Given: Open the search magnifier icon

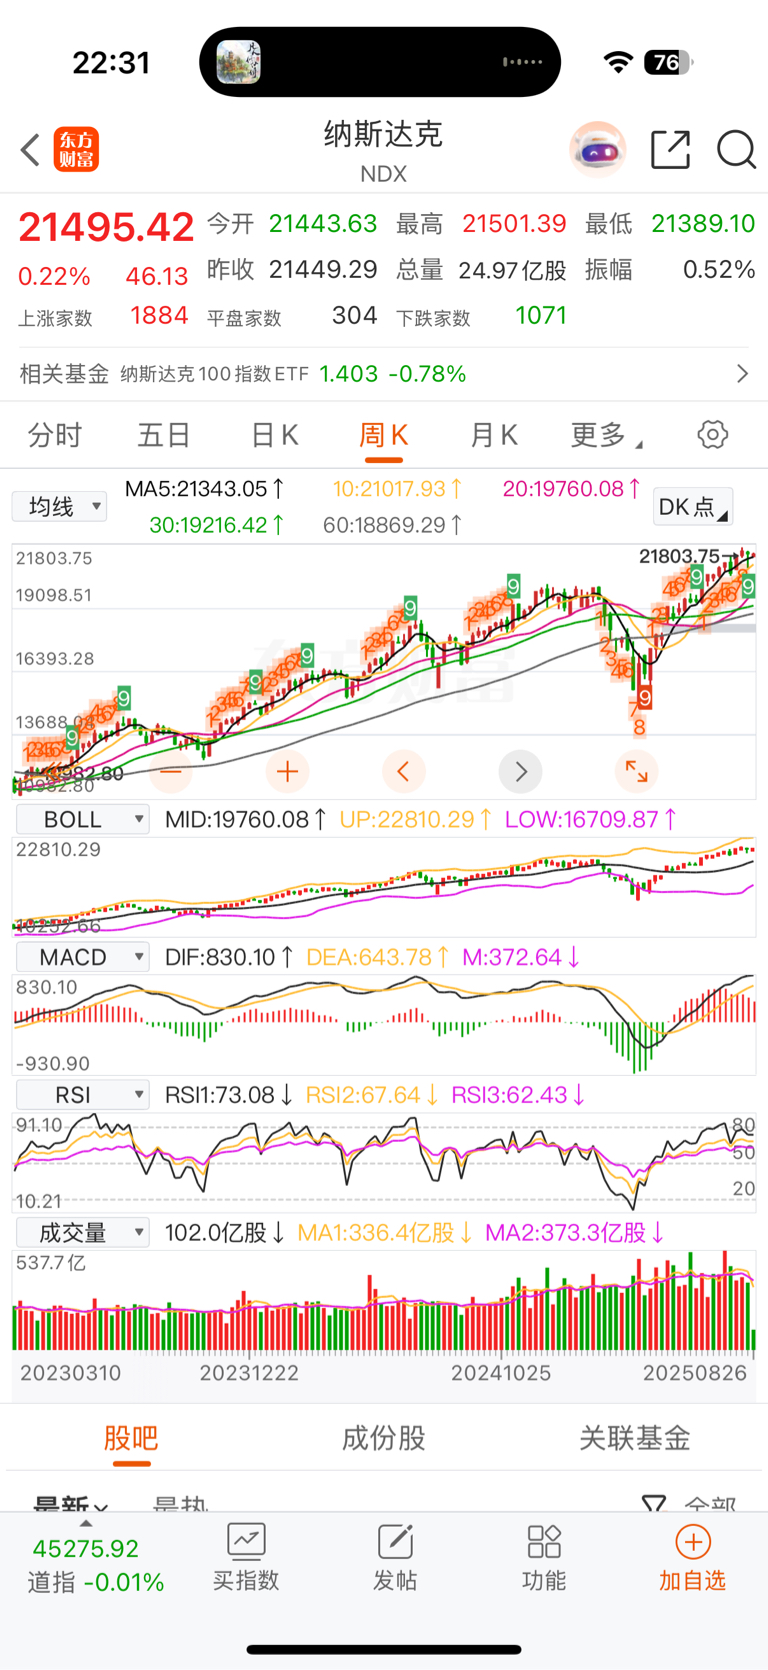Looking at the screenshot, I should pos(736,150).
